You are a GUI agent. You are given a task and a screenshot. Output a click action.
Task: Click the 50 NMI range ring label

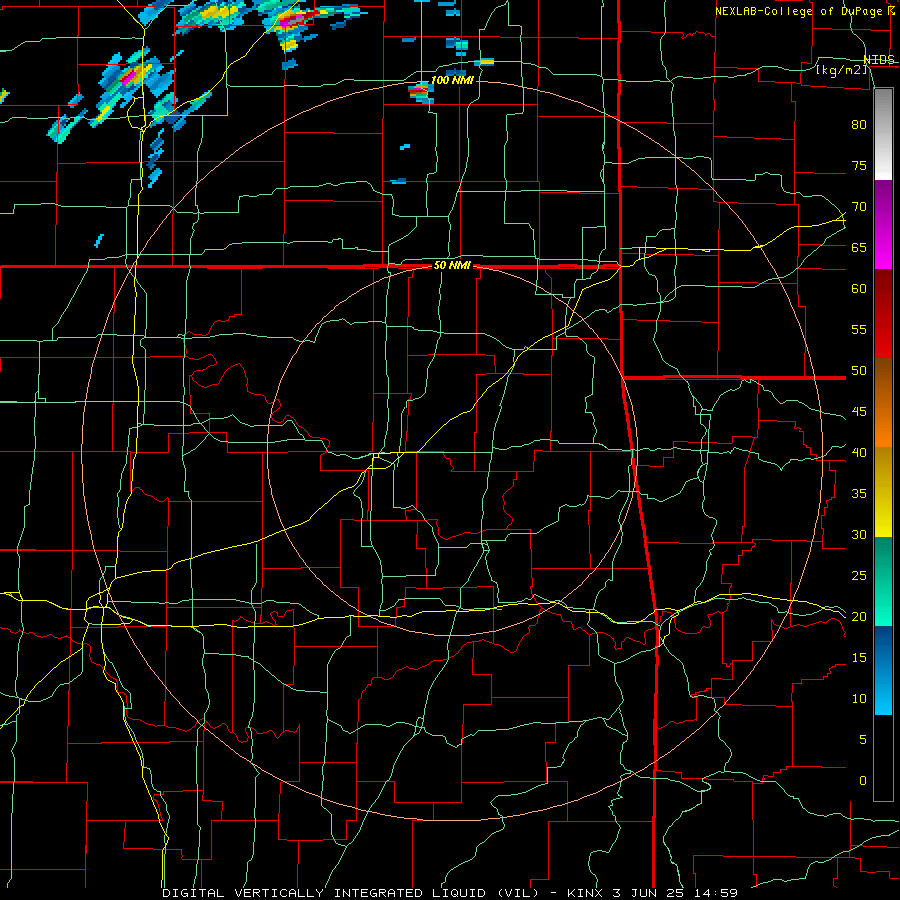click(452, 265)
